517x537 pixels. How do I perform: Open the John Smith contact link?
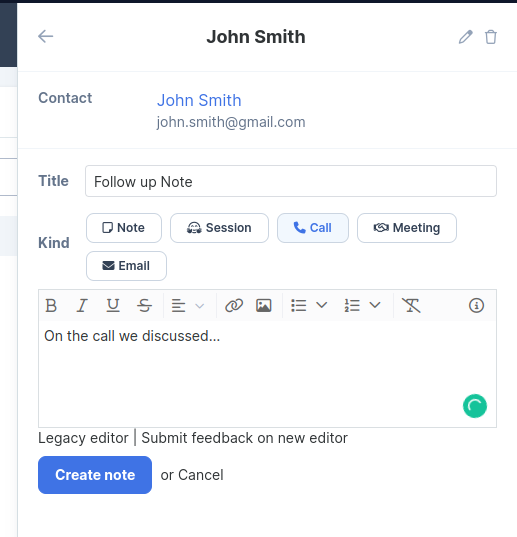[x=199, y=100]
